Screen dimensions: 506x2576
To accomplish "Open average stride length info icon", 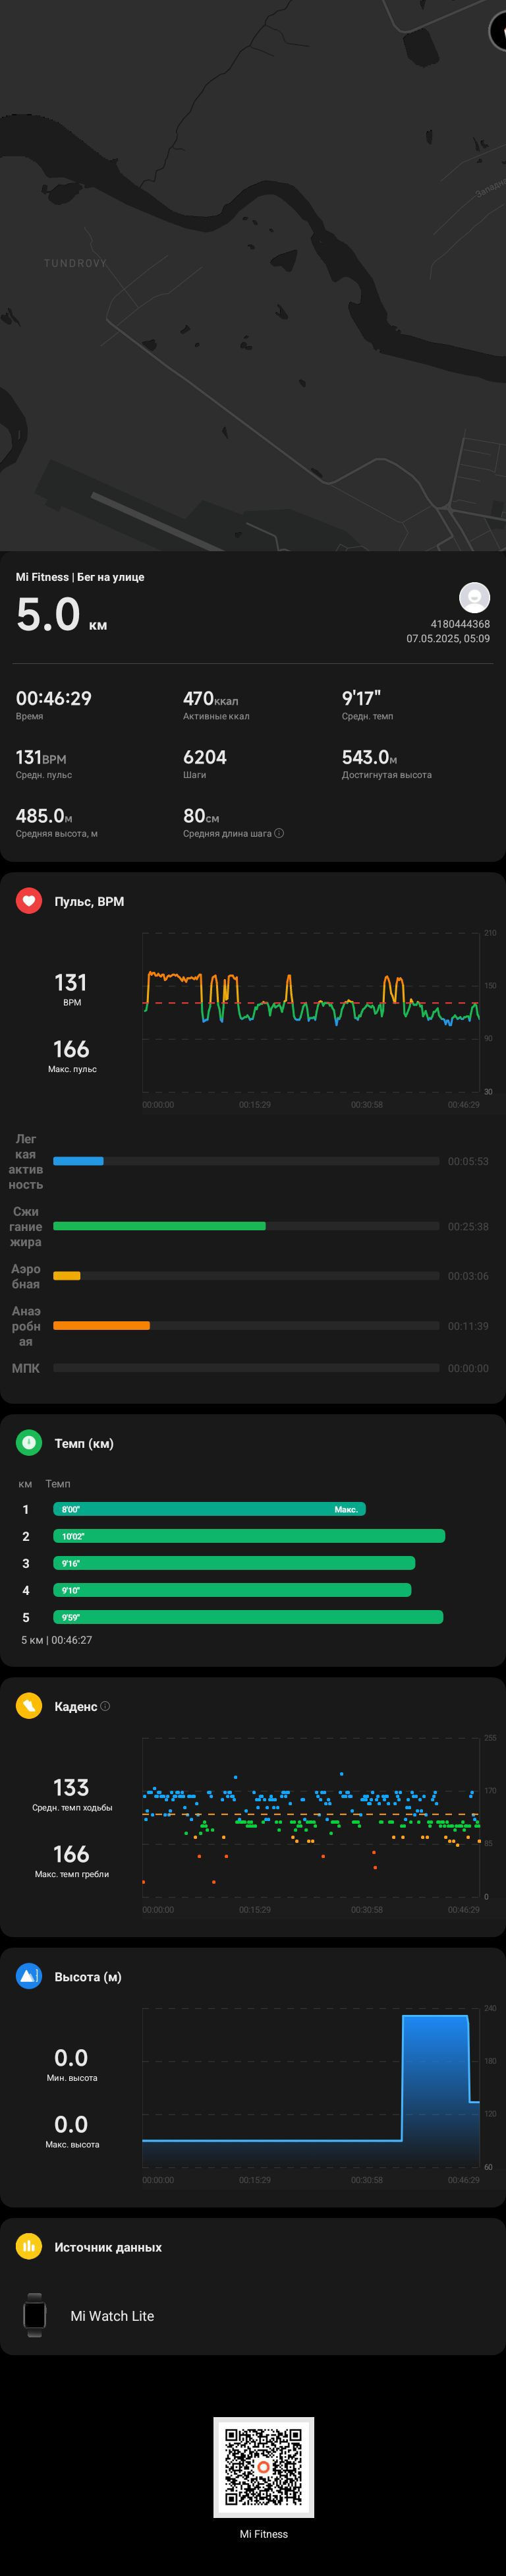I will pyautogui.click(x=279, y=833).
